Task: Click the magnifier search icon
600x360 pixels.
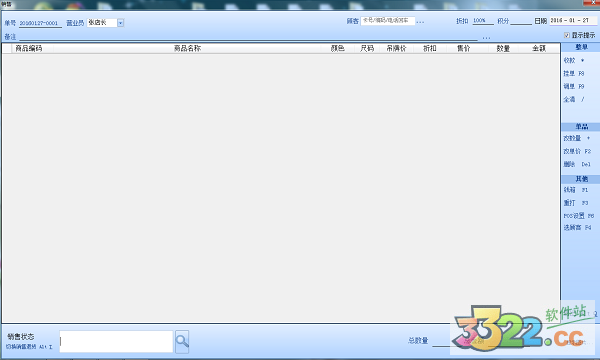Action: (x=182, y=342)
